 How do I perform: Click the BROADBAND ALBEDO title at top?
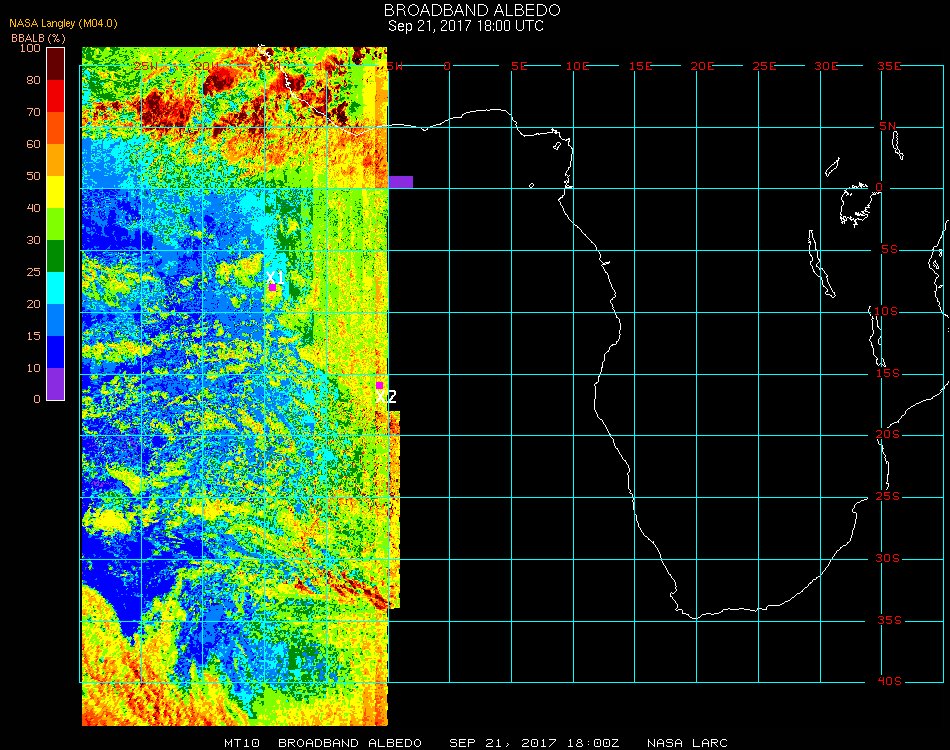466,9
